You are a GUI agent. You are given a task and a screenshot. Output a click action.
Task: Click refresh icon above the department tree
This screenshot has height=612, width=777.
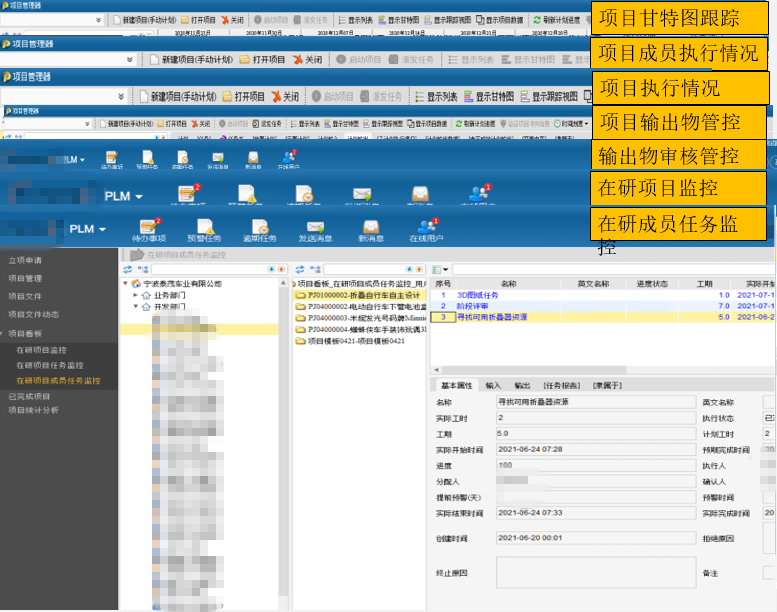(x=127, y=269)
